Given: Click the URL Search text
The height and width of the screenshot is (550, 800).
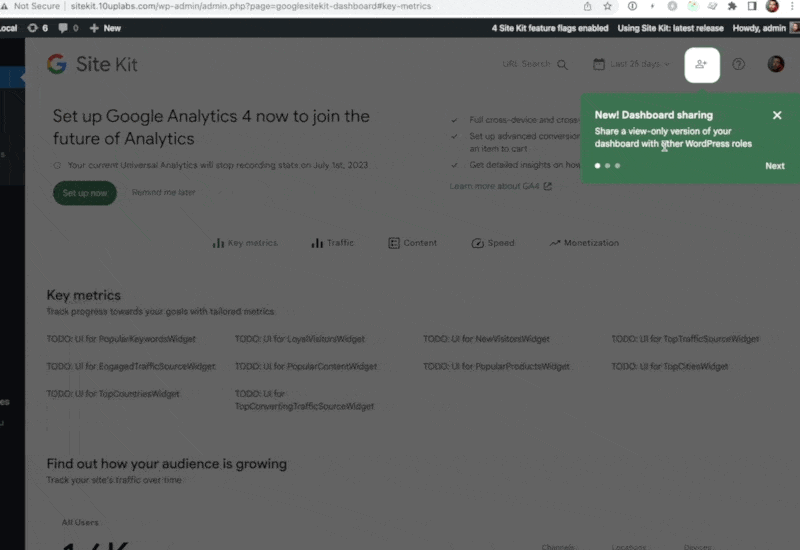Looking at the screenshot, I should pyautogui.click(x=526, y=64).
